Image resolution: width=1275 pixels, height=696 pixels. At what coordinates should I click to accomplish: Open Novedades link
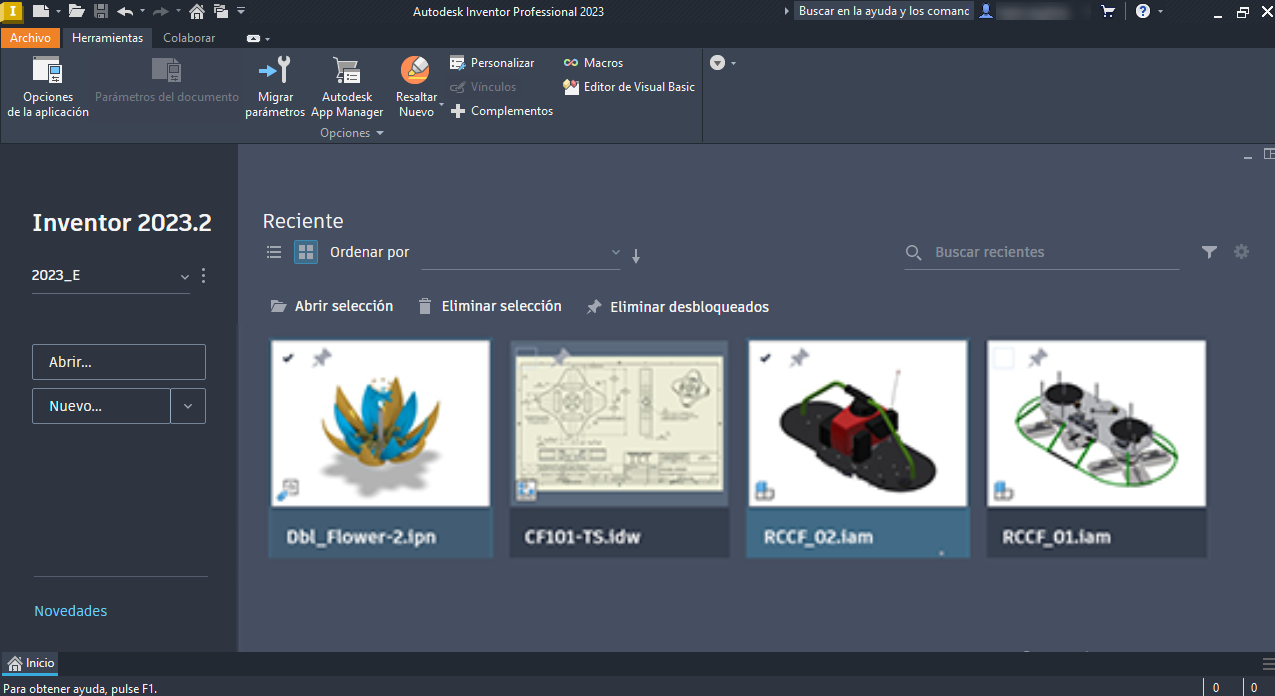(x=70, y=611)
